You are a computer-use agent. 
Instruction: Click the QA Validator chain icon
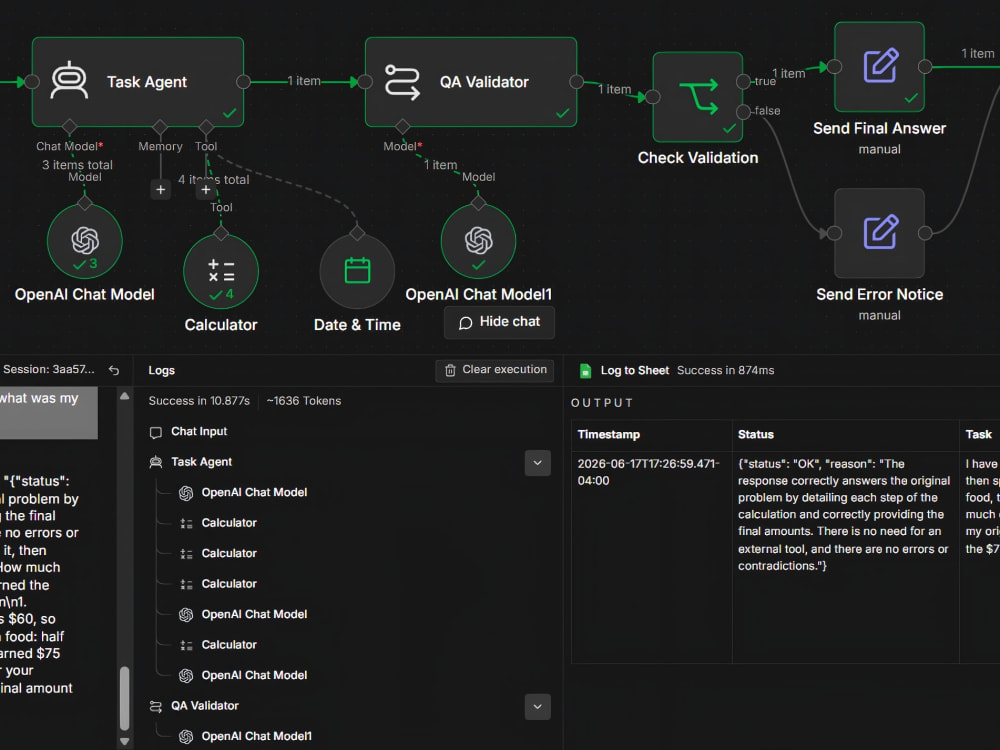point(402,82)
